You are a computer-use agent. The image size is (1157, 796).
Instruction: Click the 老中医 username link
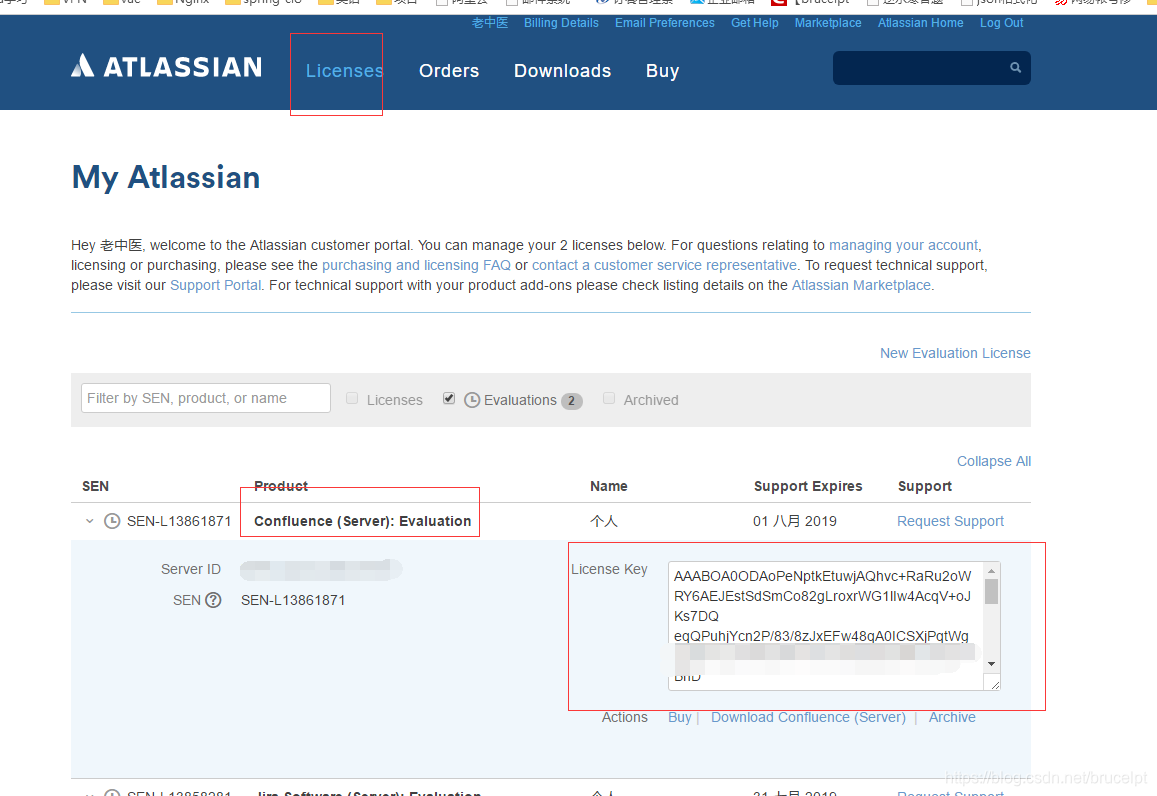click(x=490, y=23)
